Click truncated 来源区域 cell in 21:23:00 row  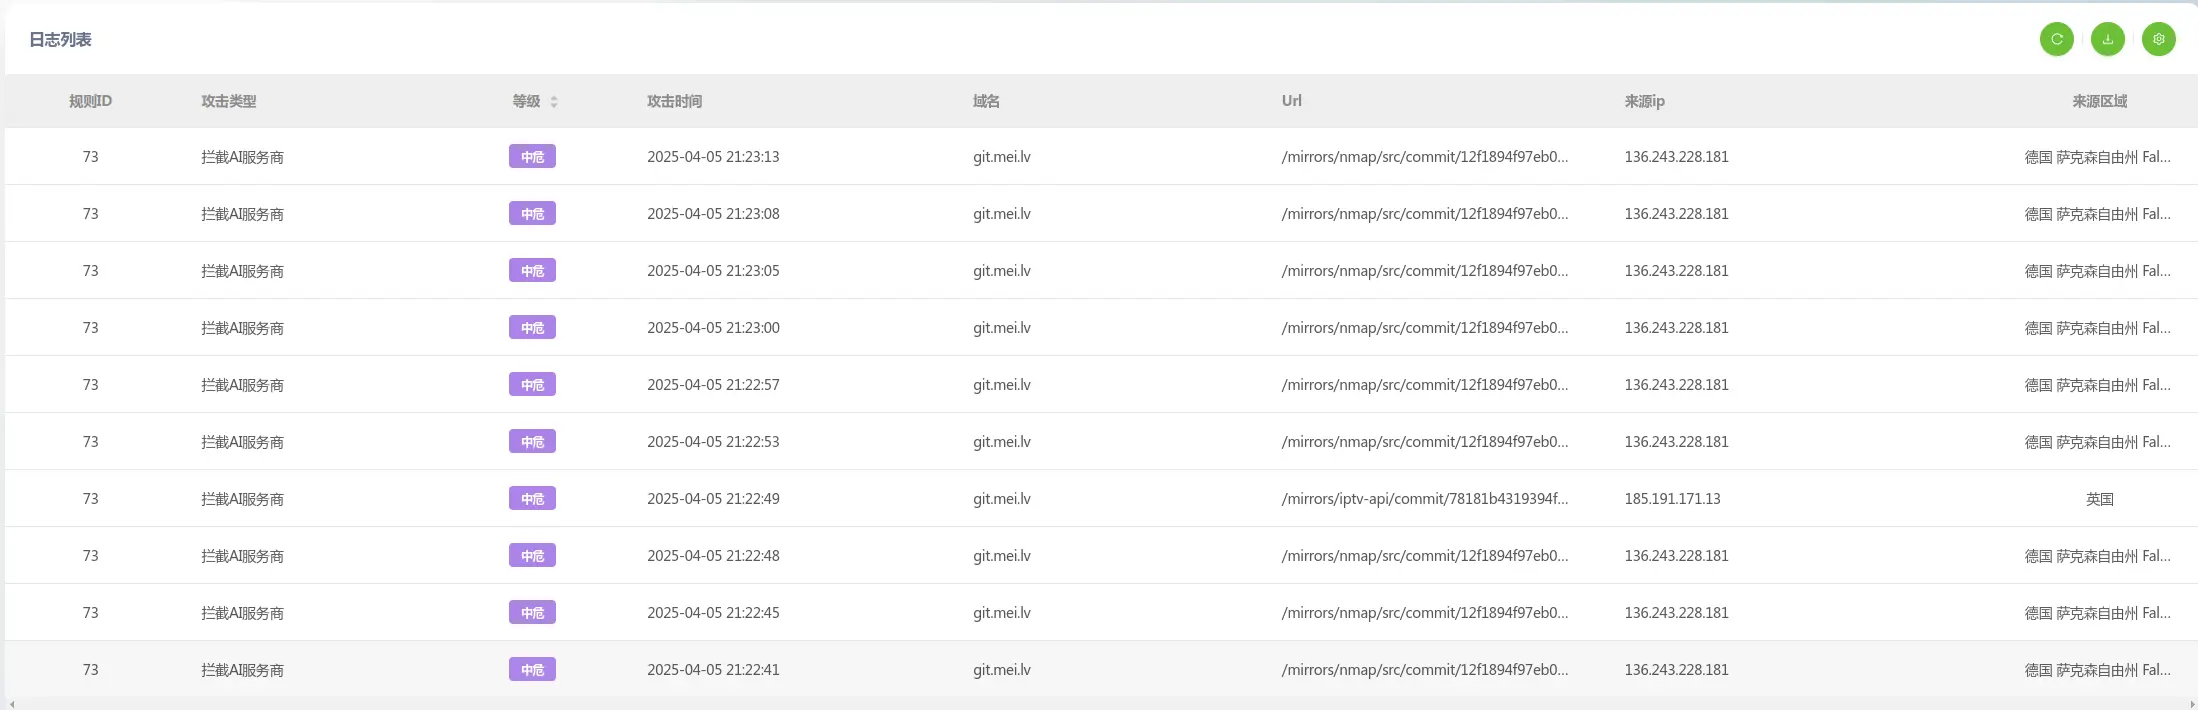(x=2097, y=328)
